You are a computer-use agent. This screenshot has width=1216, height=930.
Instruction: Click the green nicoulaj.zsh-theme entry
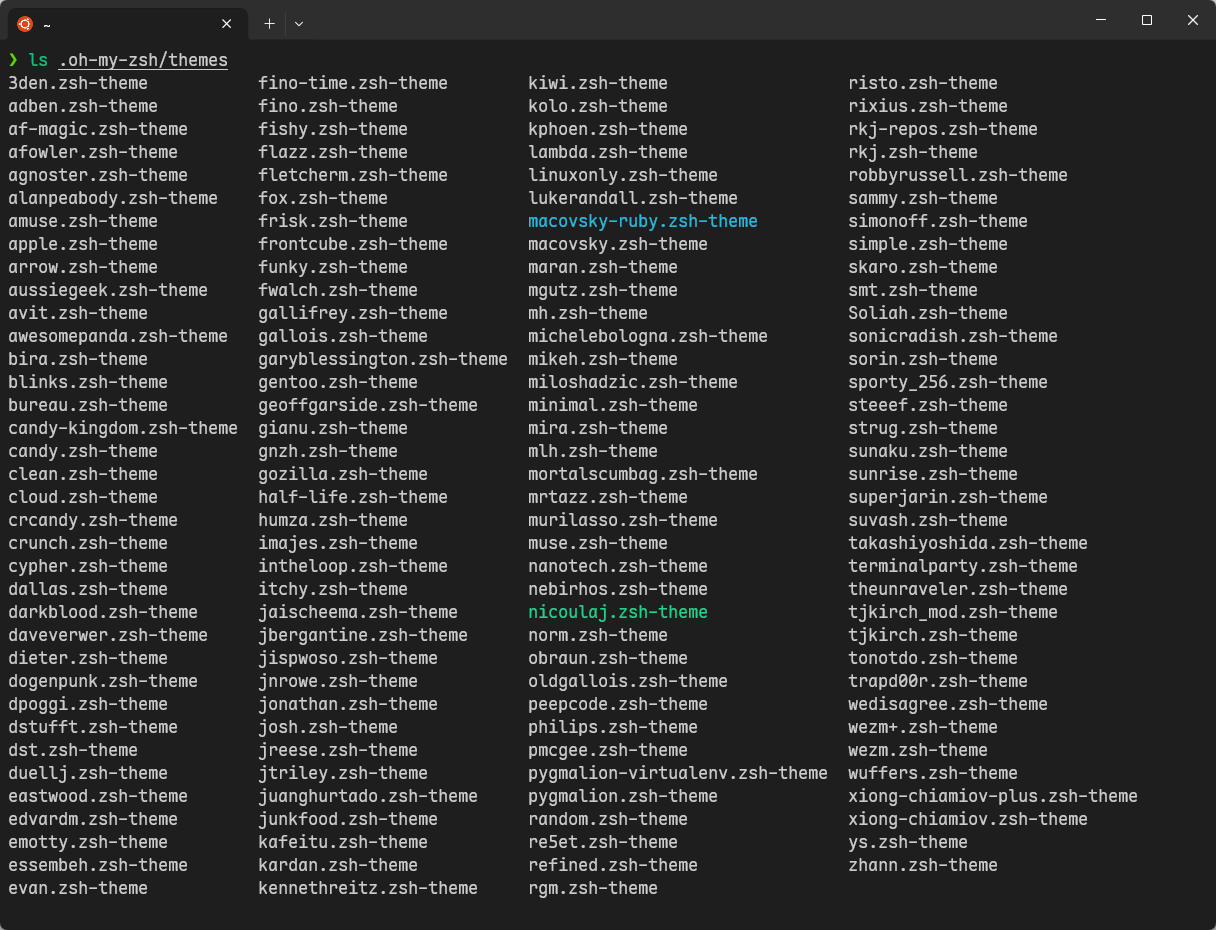(617, 612)
